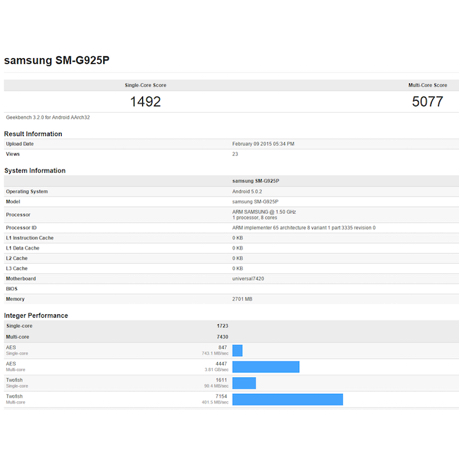The image size is (460, 450).
Task: Click the Result Information heading
Action: [x=33, y=134]
